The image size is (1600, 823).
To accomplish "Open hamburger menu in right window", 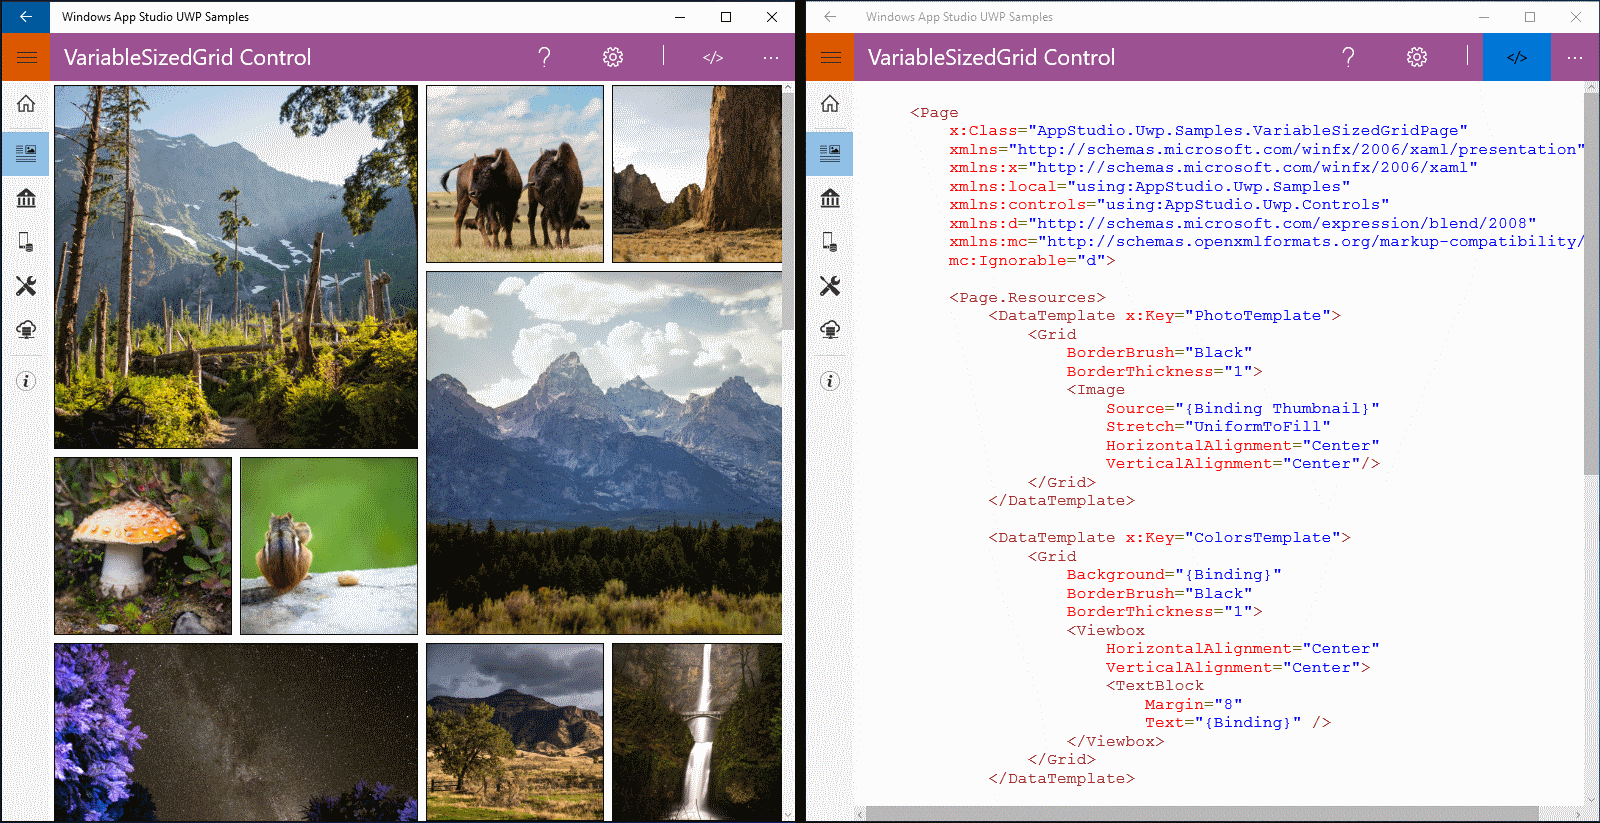I will click(830, 57).
